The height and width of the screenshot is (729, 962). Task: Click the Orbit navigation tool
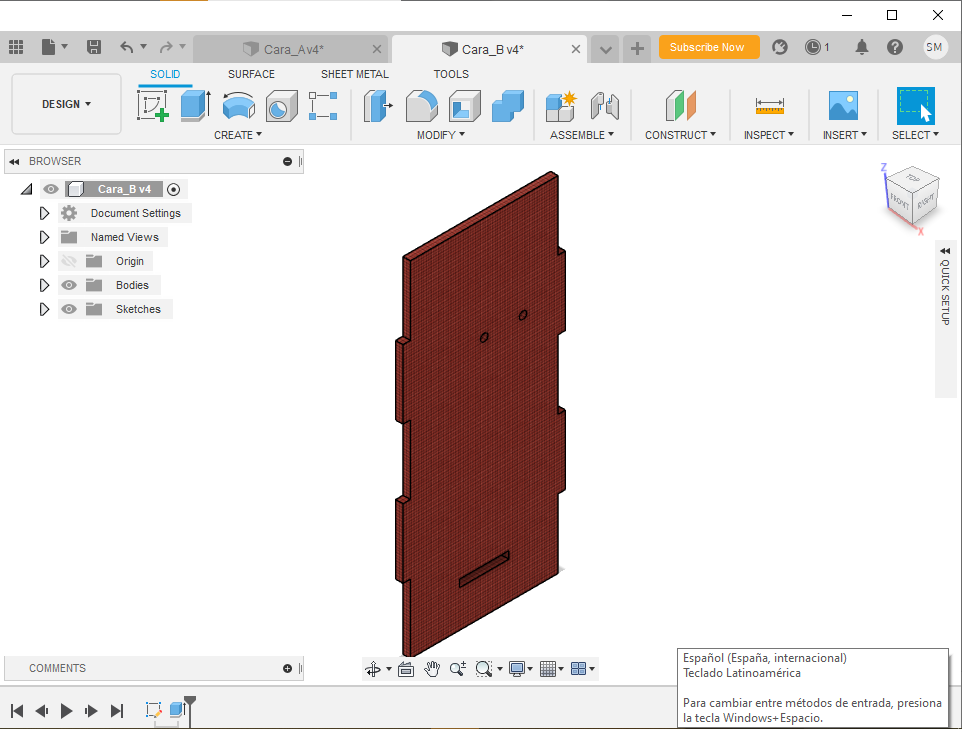coord(373,669)
